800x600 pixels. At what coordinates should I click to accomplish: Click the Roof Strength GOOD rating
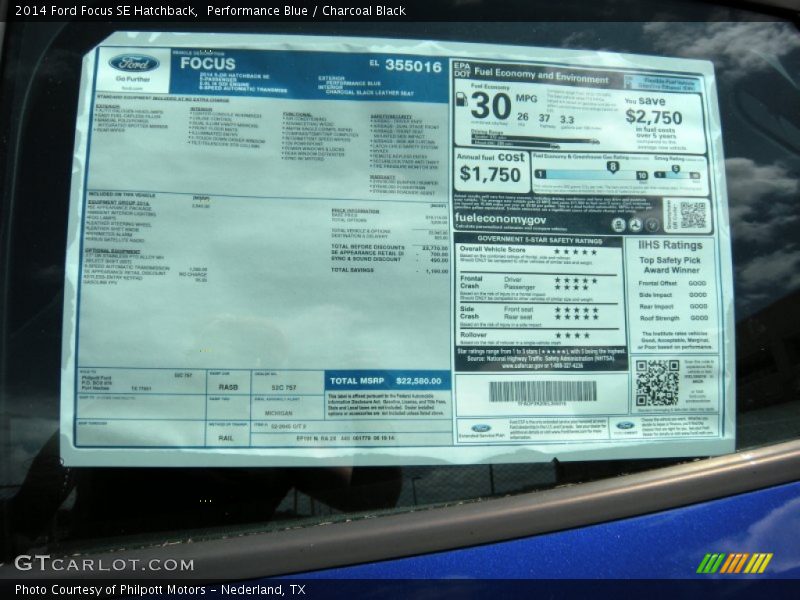[698, 318]
